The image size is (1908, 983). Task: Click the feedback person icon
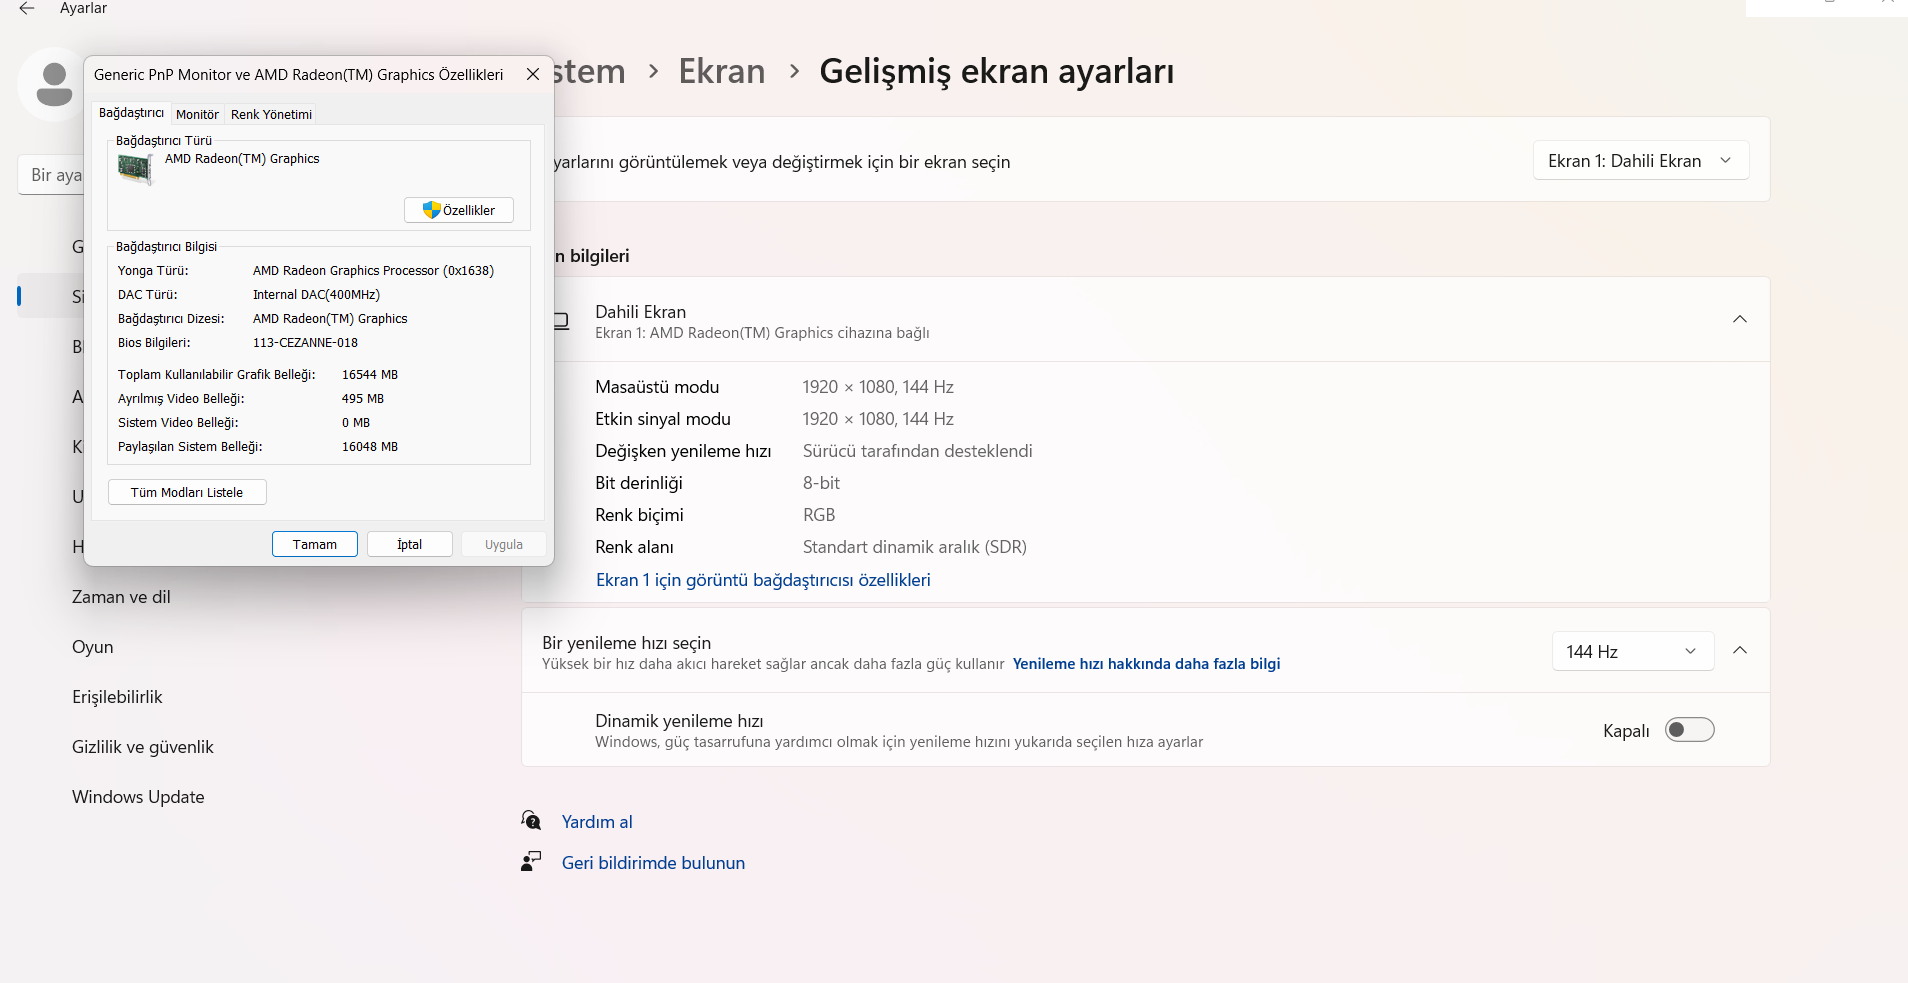coord(531,862)
